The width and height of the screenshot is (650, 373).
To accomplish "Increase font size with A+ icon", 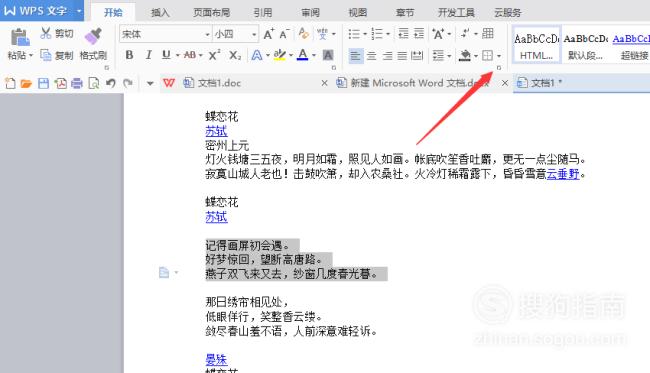I will click(269, 34).
